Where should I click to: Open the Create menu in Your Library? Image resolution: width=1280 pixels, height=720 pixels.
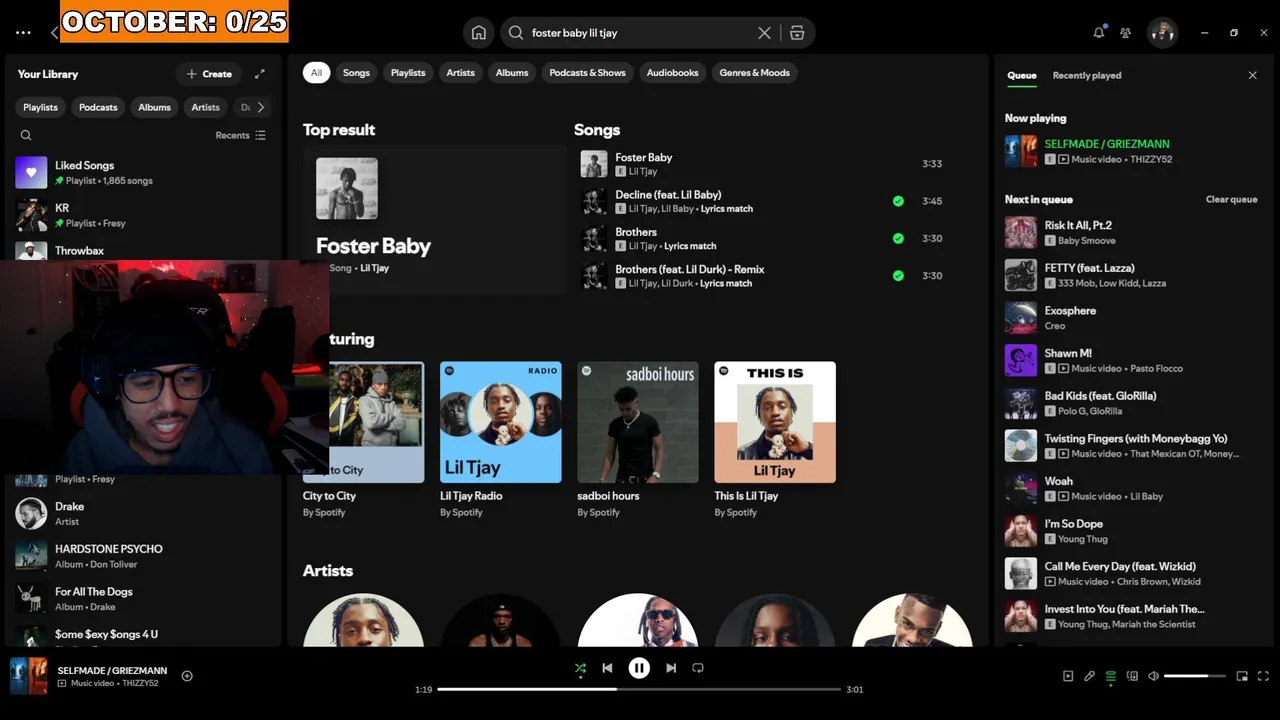[x=209, y=74]
